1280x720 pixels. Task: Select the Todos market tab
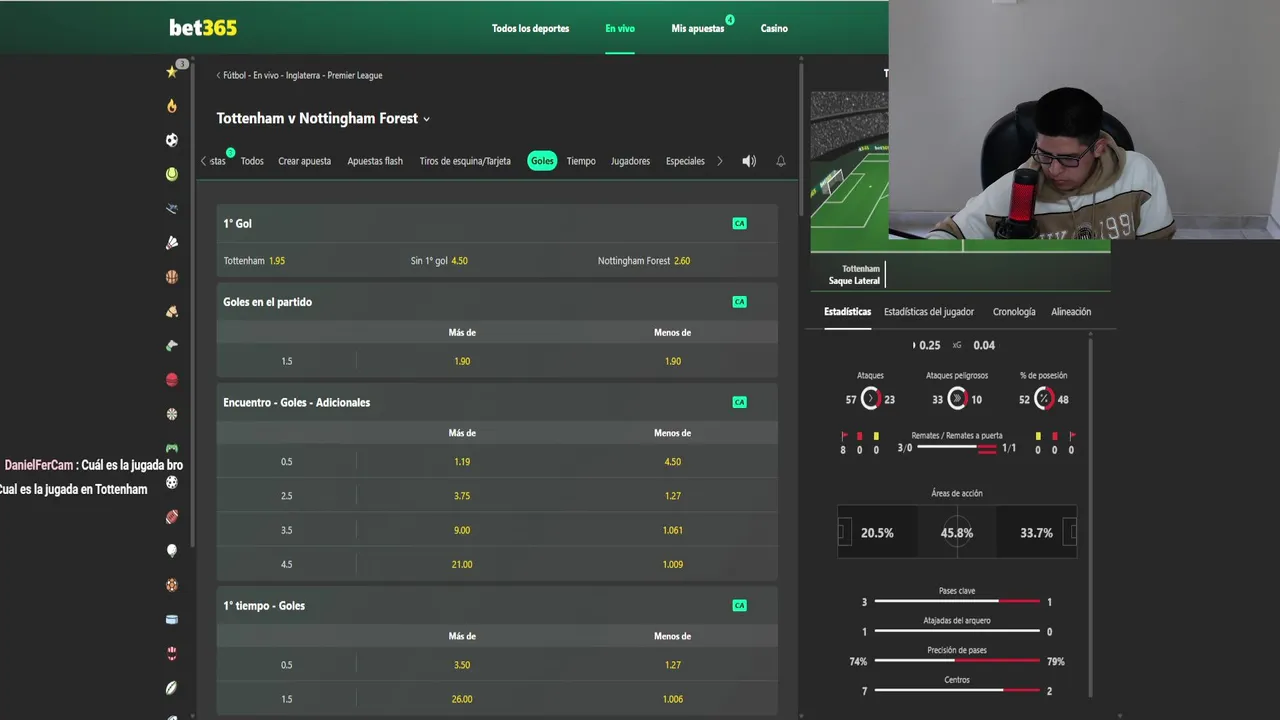point(252,161)
